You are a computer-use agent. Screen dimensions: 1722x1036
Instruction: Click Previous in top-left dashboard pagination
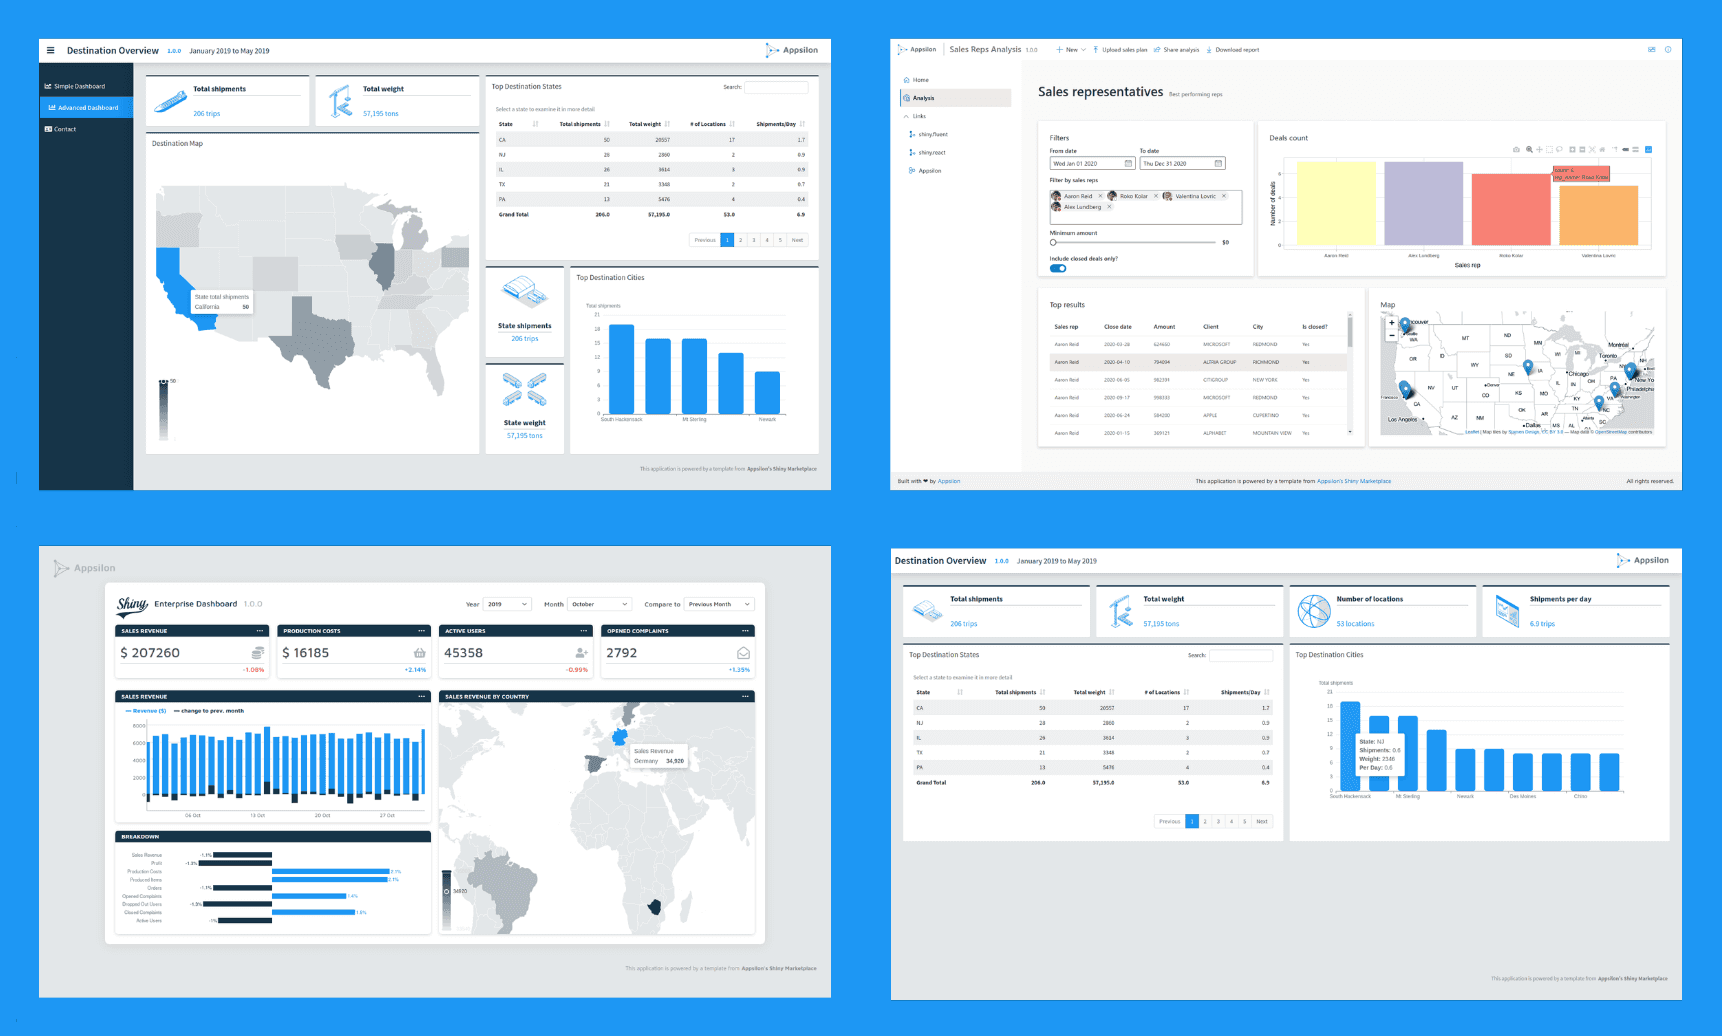click(705, 240)
